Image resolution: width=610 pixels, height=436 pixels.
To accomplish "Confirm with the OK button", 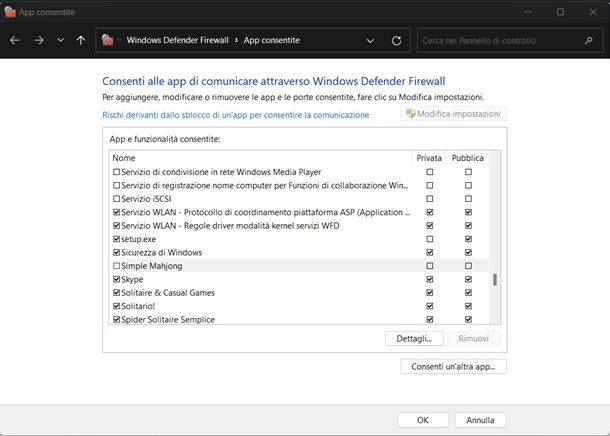I will 422,420.
